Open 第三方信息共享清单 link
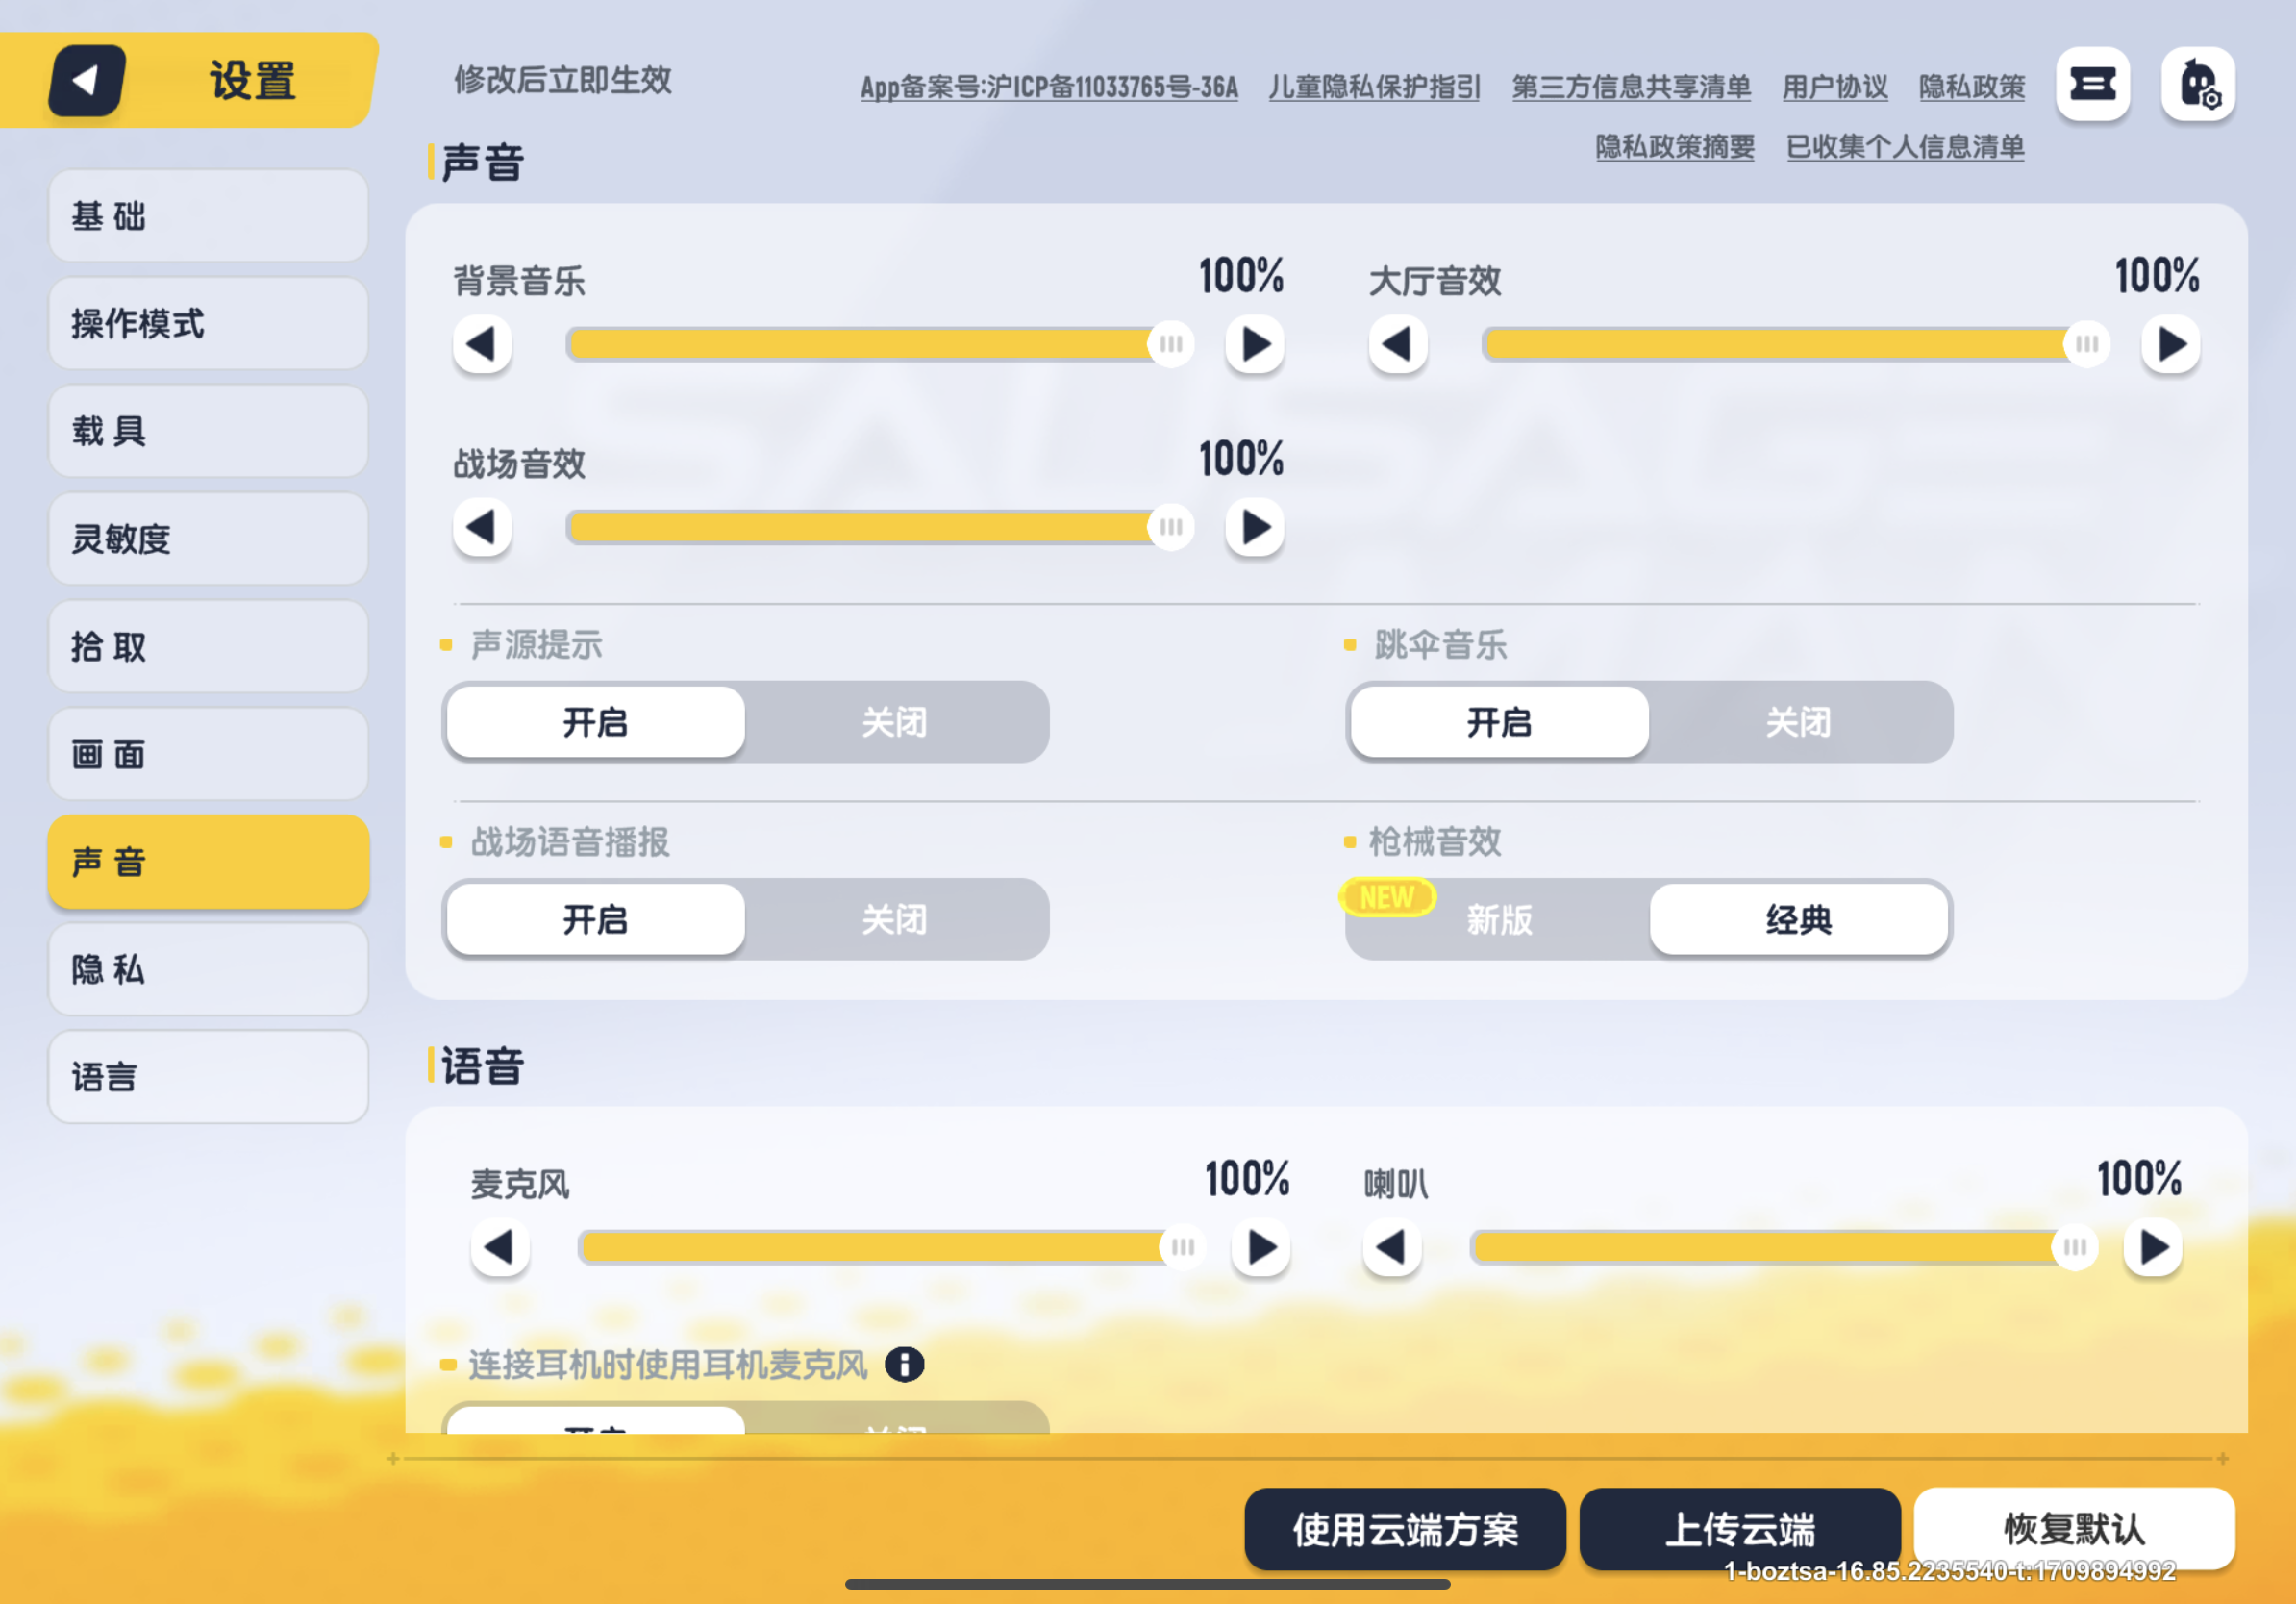 (x=1631, y=88)
